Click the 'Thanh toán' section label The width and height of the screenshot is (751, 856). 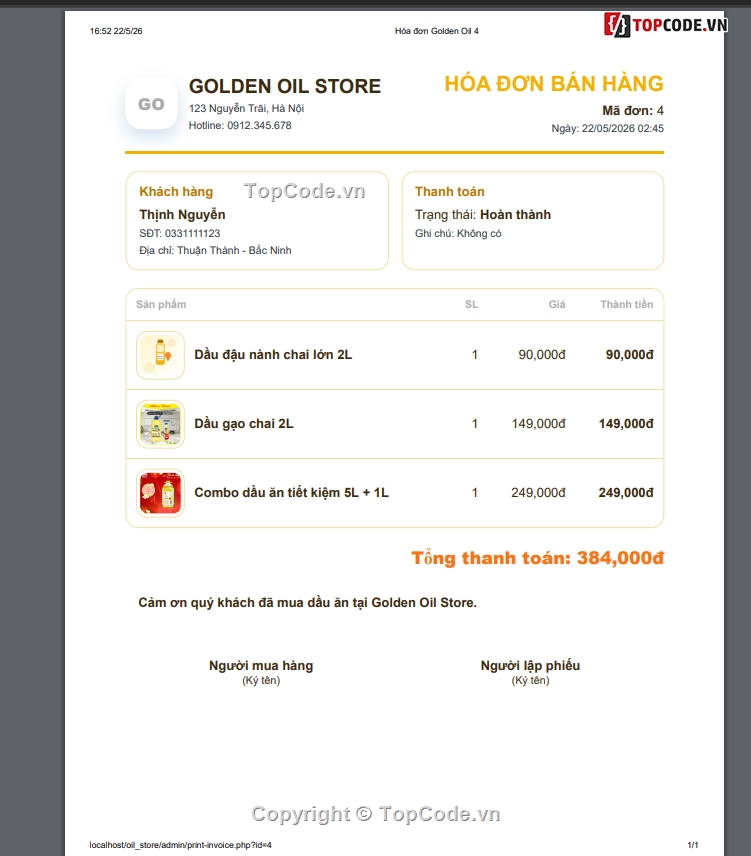click(449, 192)
